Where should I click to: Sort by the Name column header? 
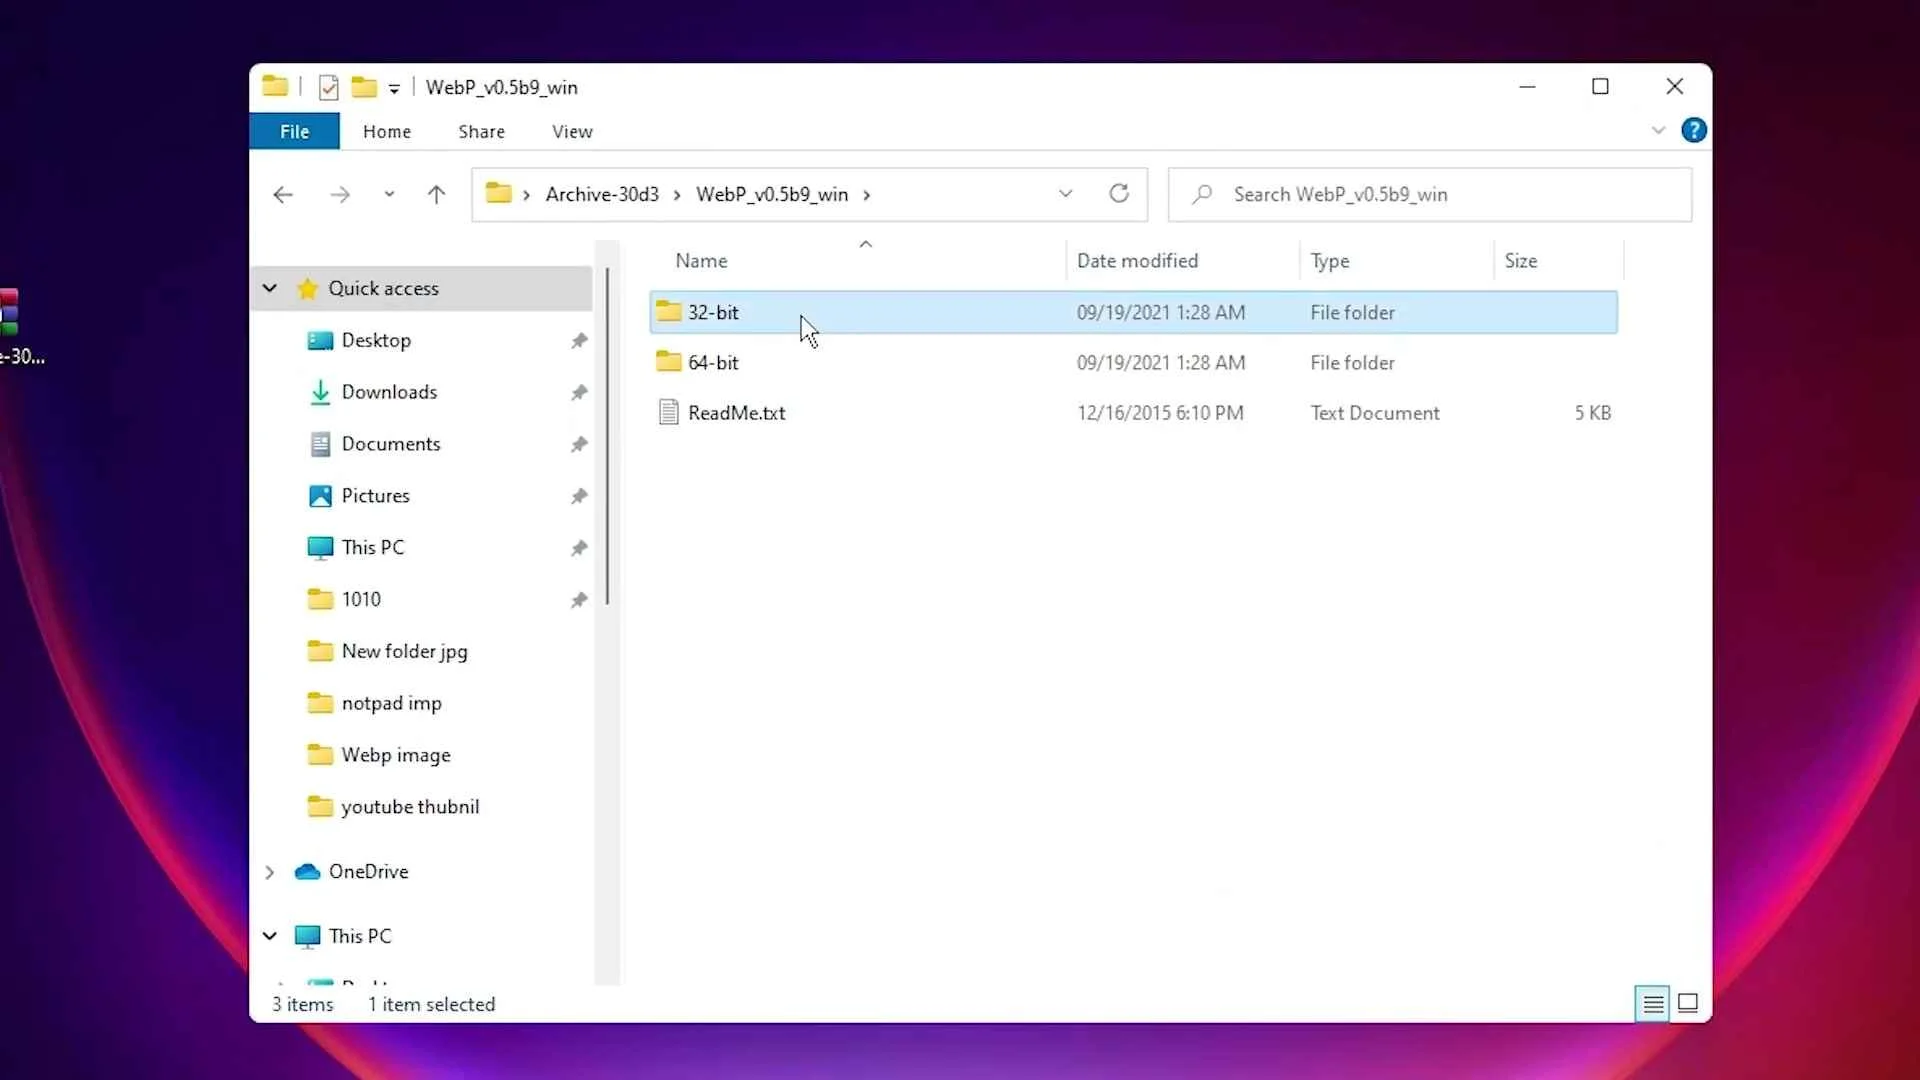tap(701, 261)
